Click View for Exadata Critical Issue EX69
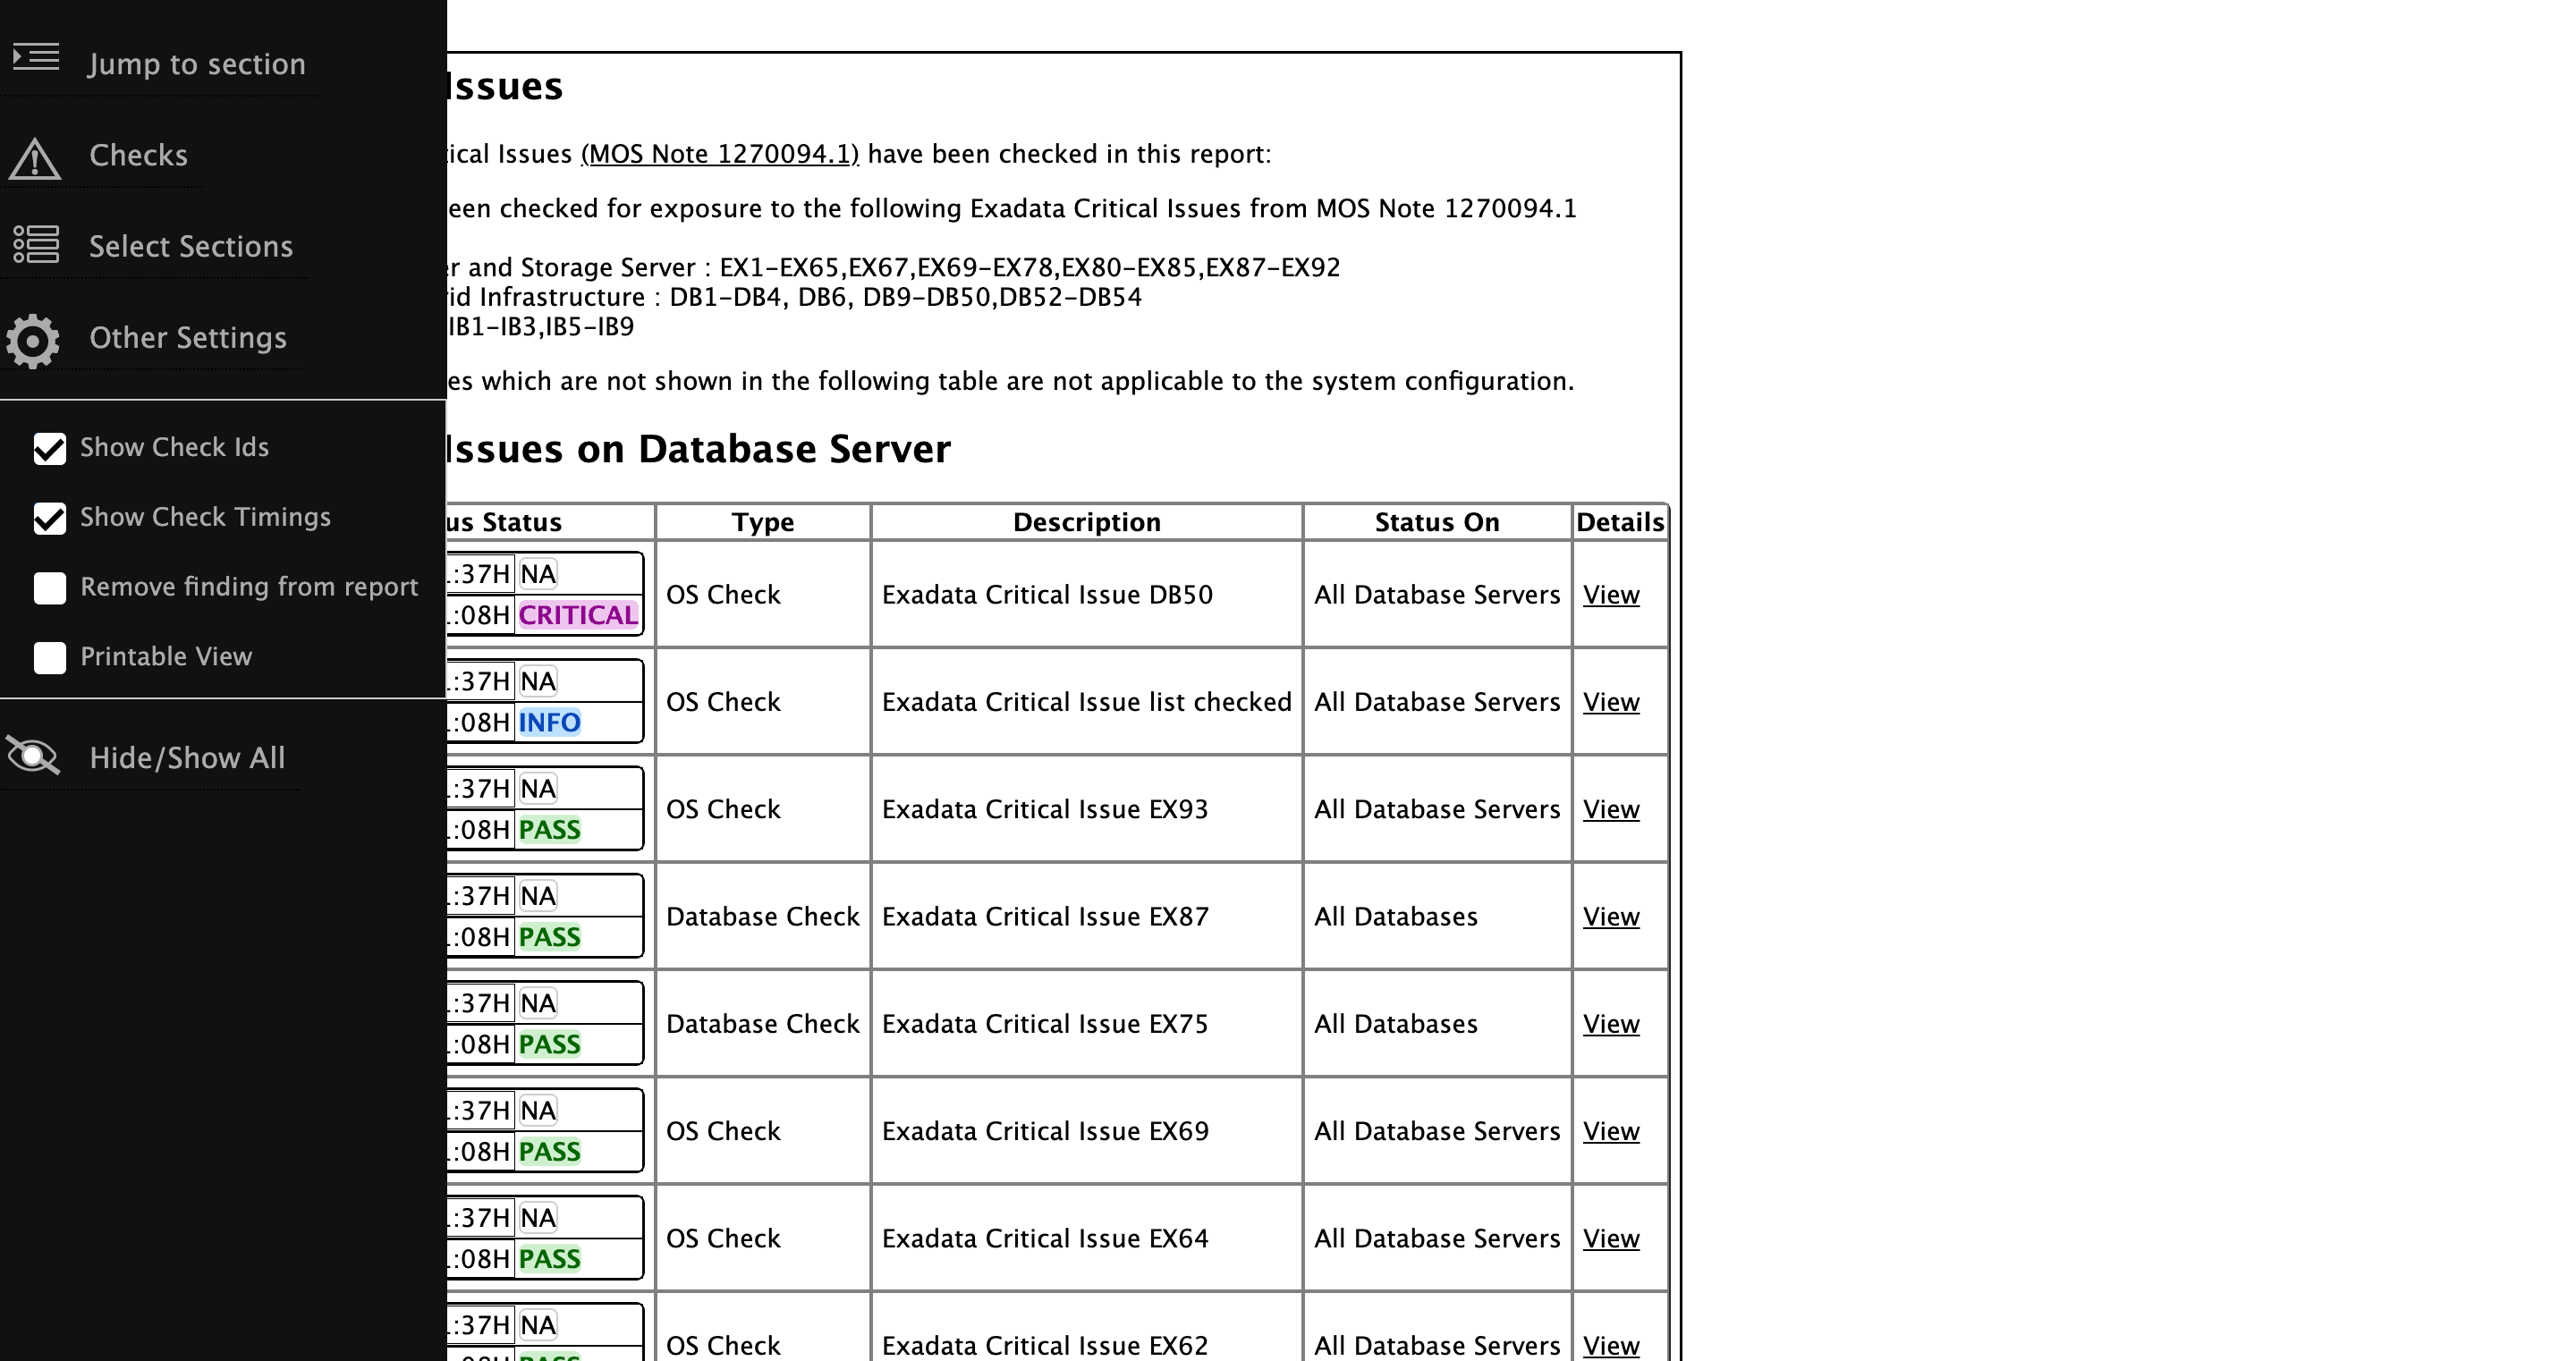2576x1361 pixels. [1610, 1131]
